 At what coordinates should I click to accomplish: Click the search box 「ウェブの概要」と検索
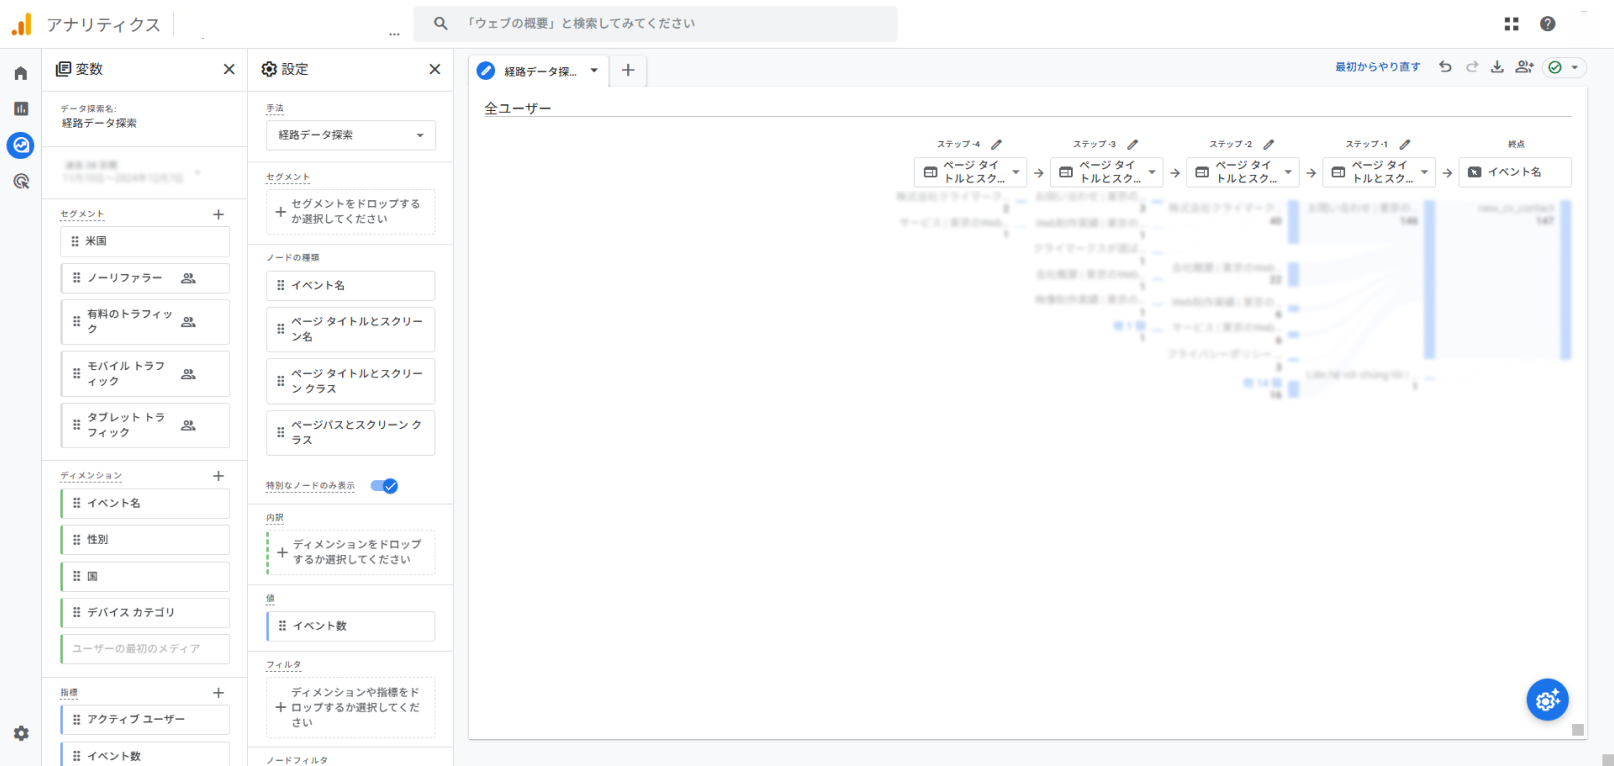click(x=656, y=23)
